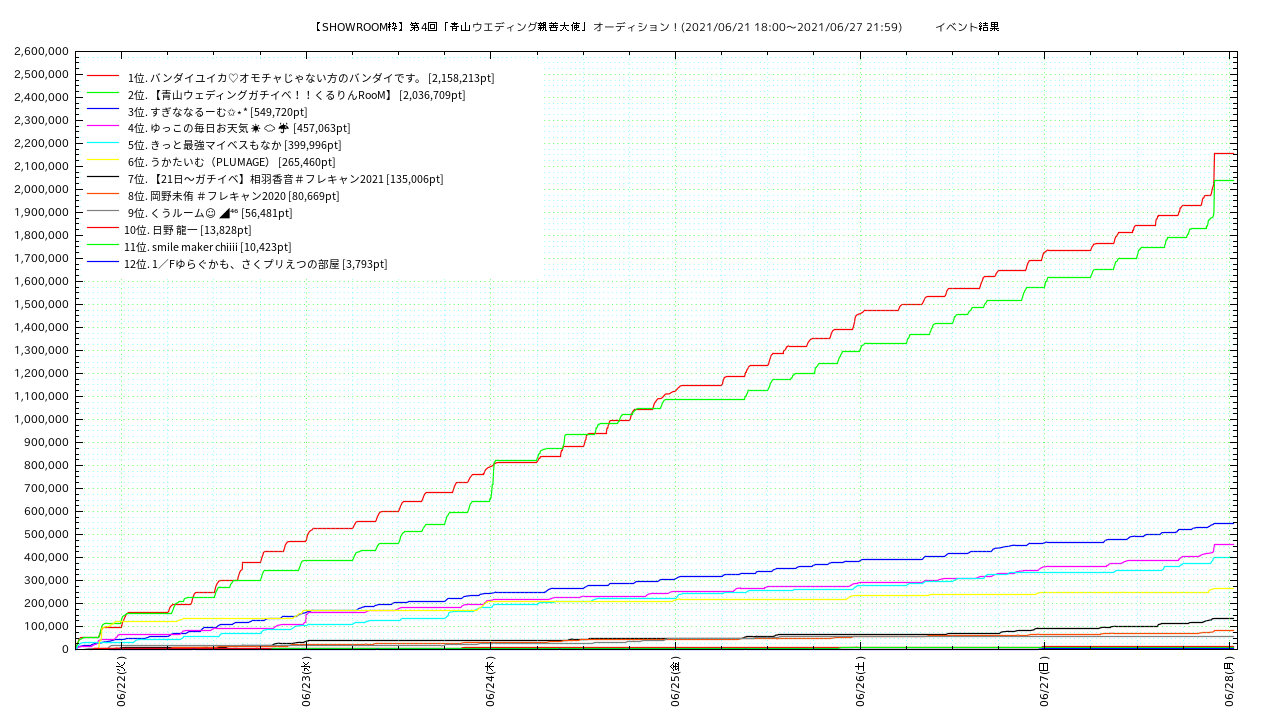
Task: Click the 11位 smile maker chiiii legend entry
Action: [207, 247]
